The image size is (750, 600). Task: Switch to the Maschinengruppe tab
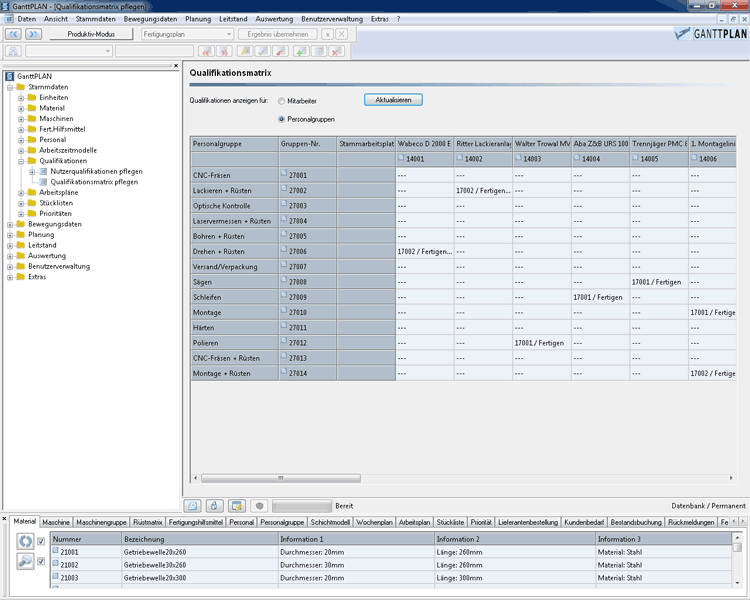tap(101, 522)
